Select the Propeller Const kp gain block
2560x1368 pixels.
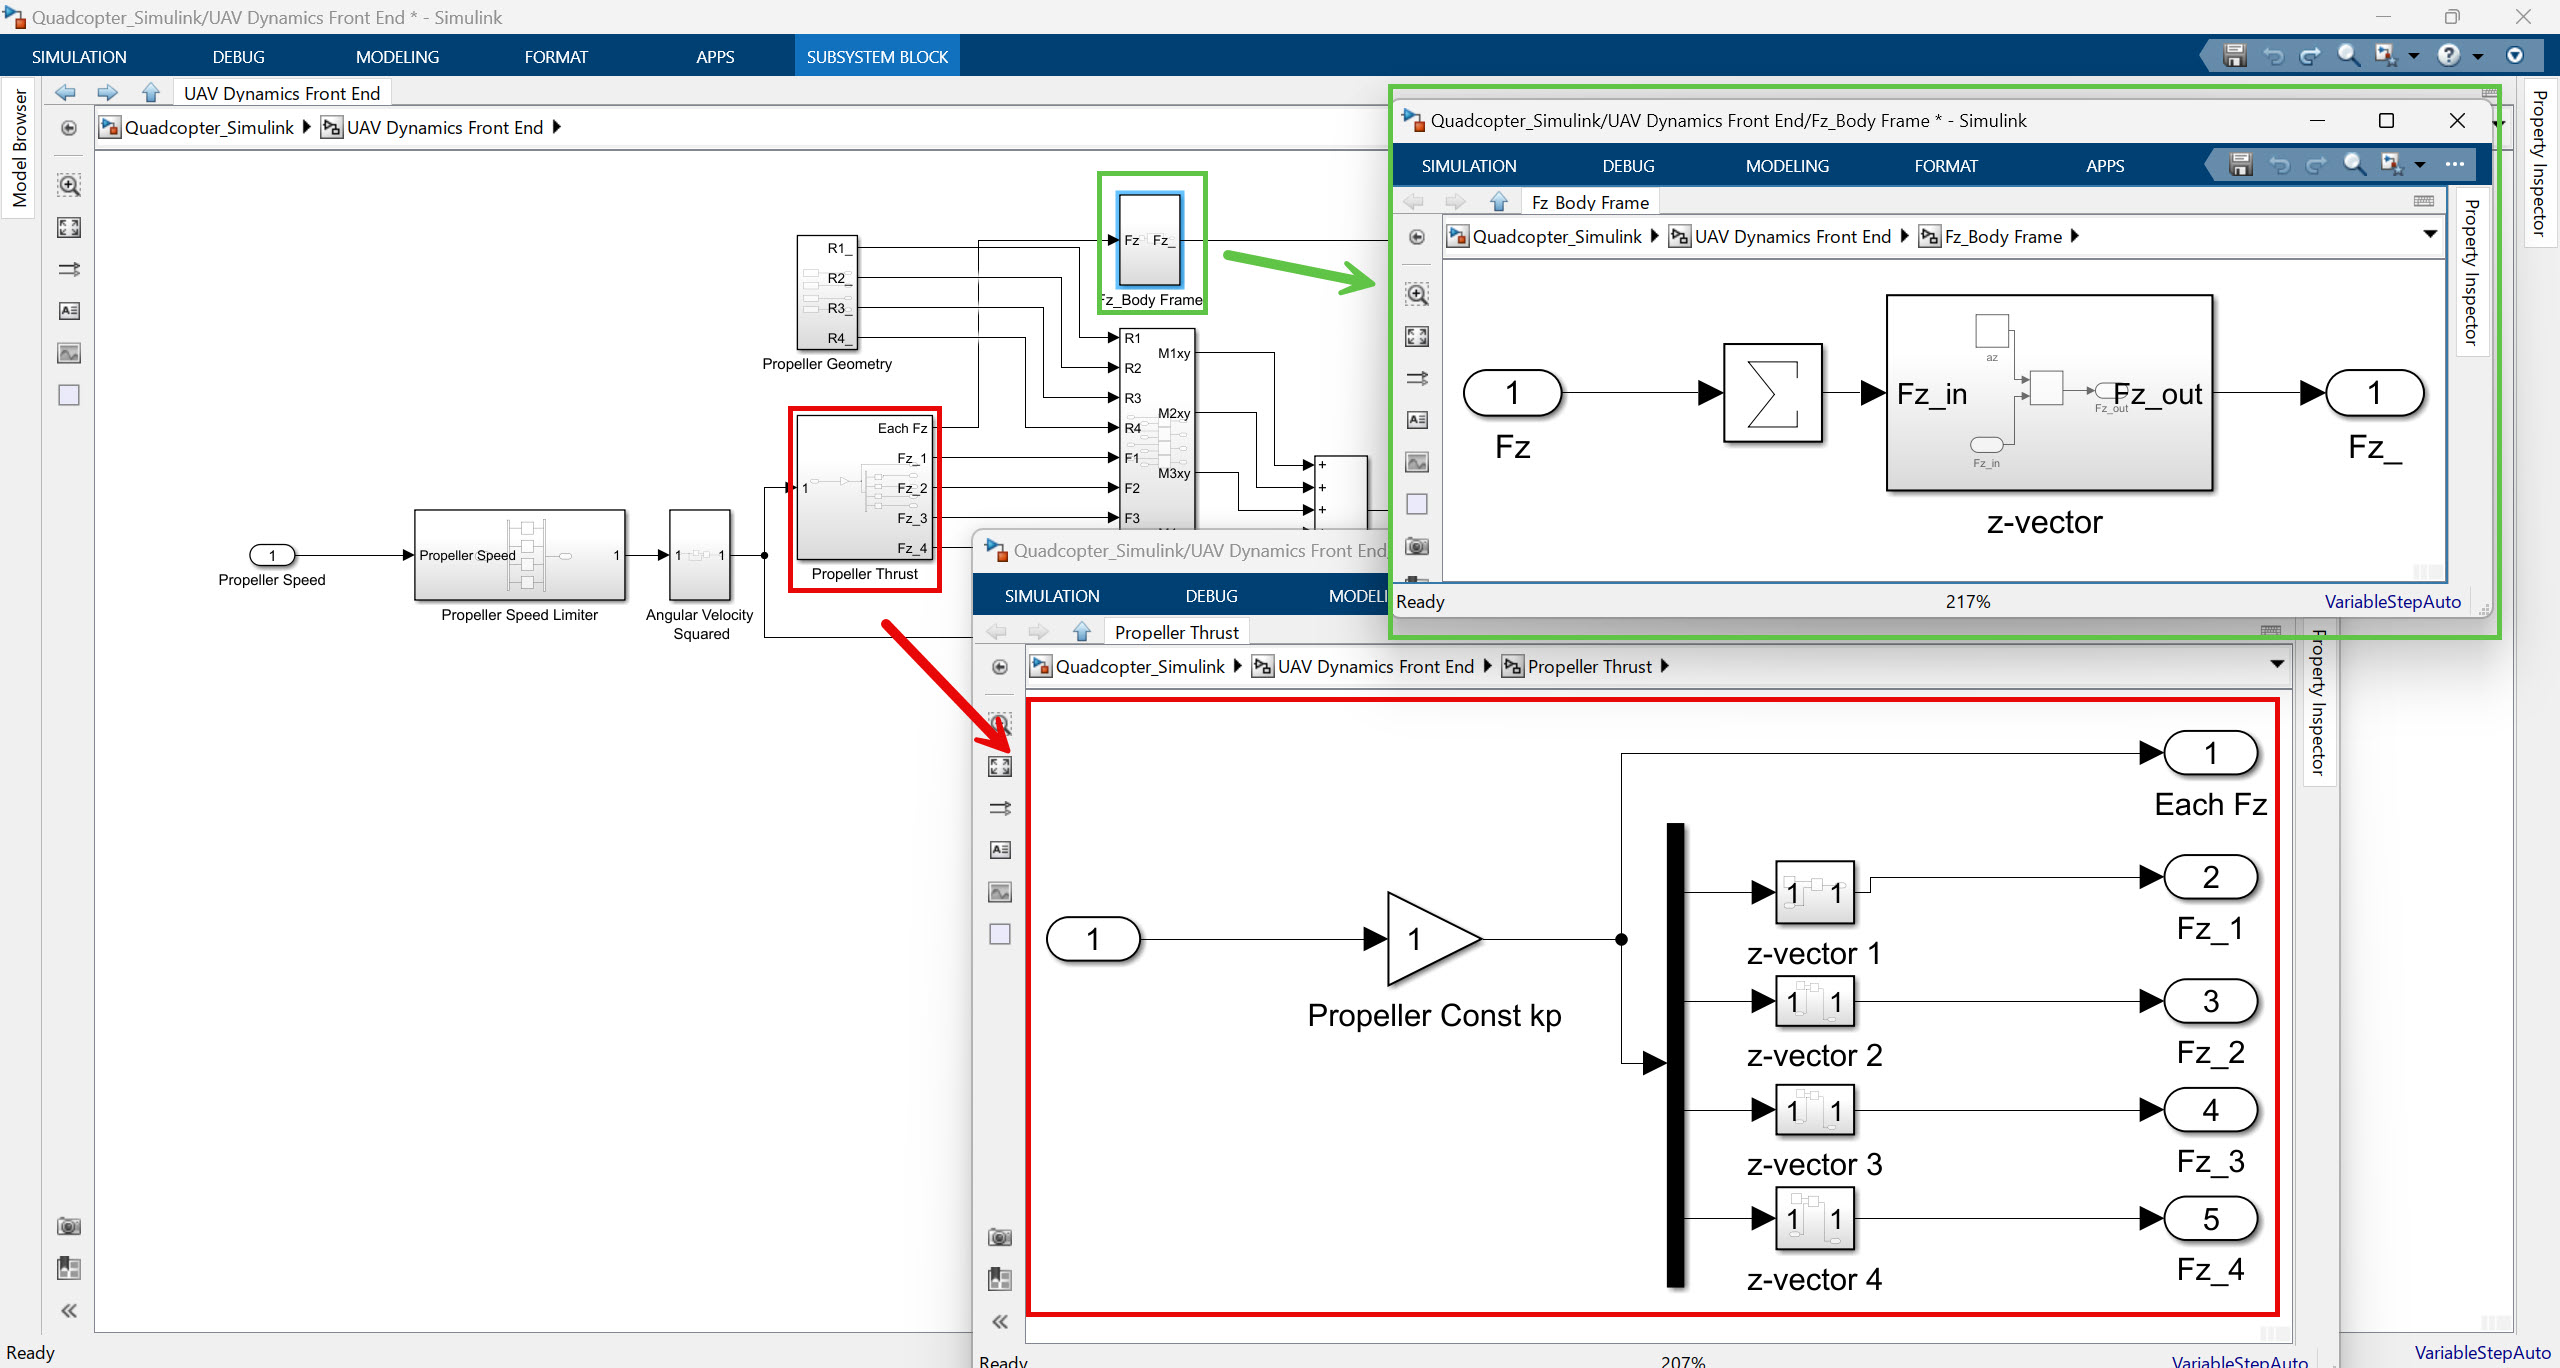pos(1434,939)
